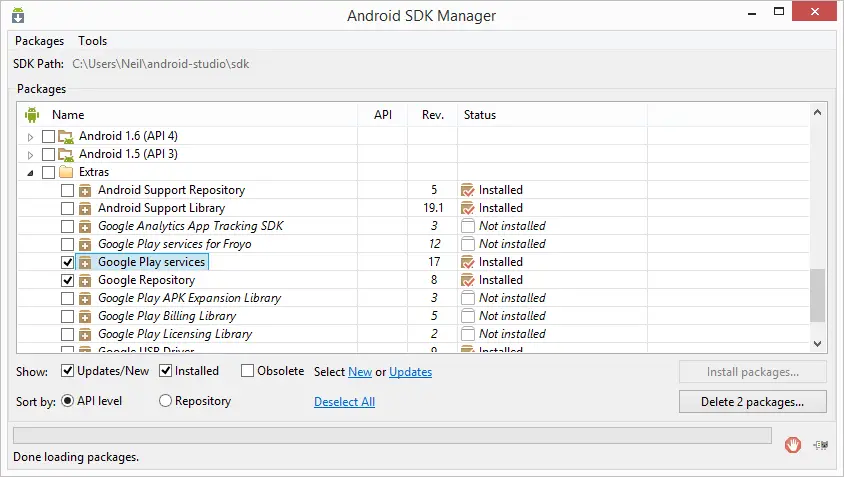
Task: Open the log window icon at bottom right
Action: click(x=820, y=445)
